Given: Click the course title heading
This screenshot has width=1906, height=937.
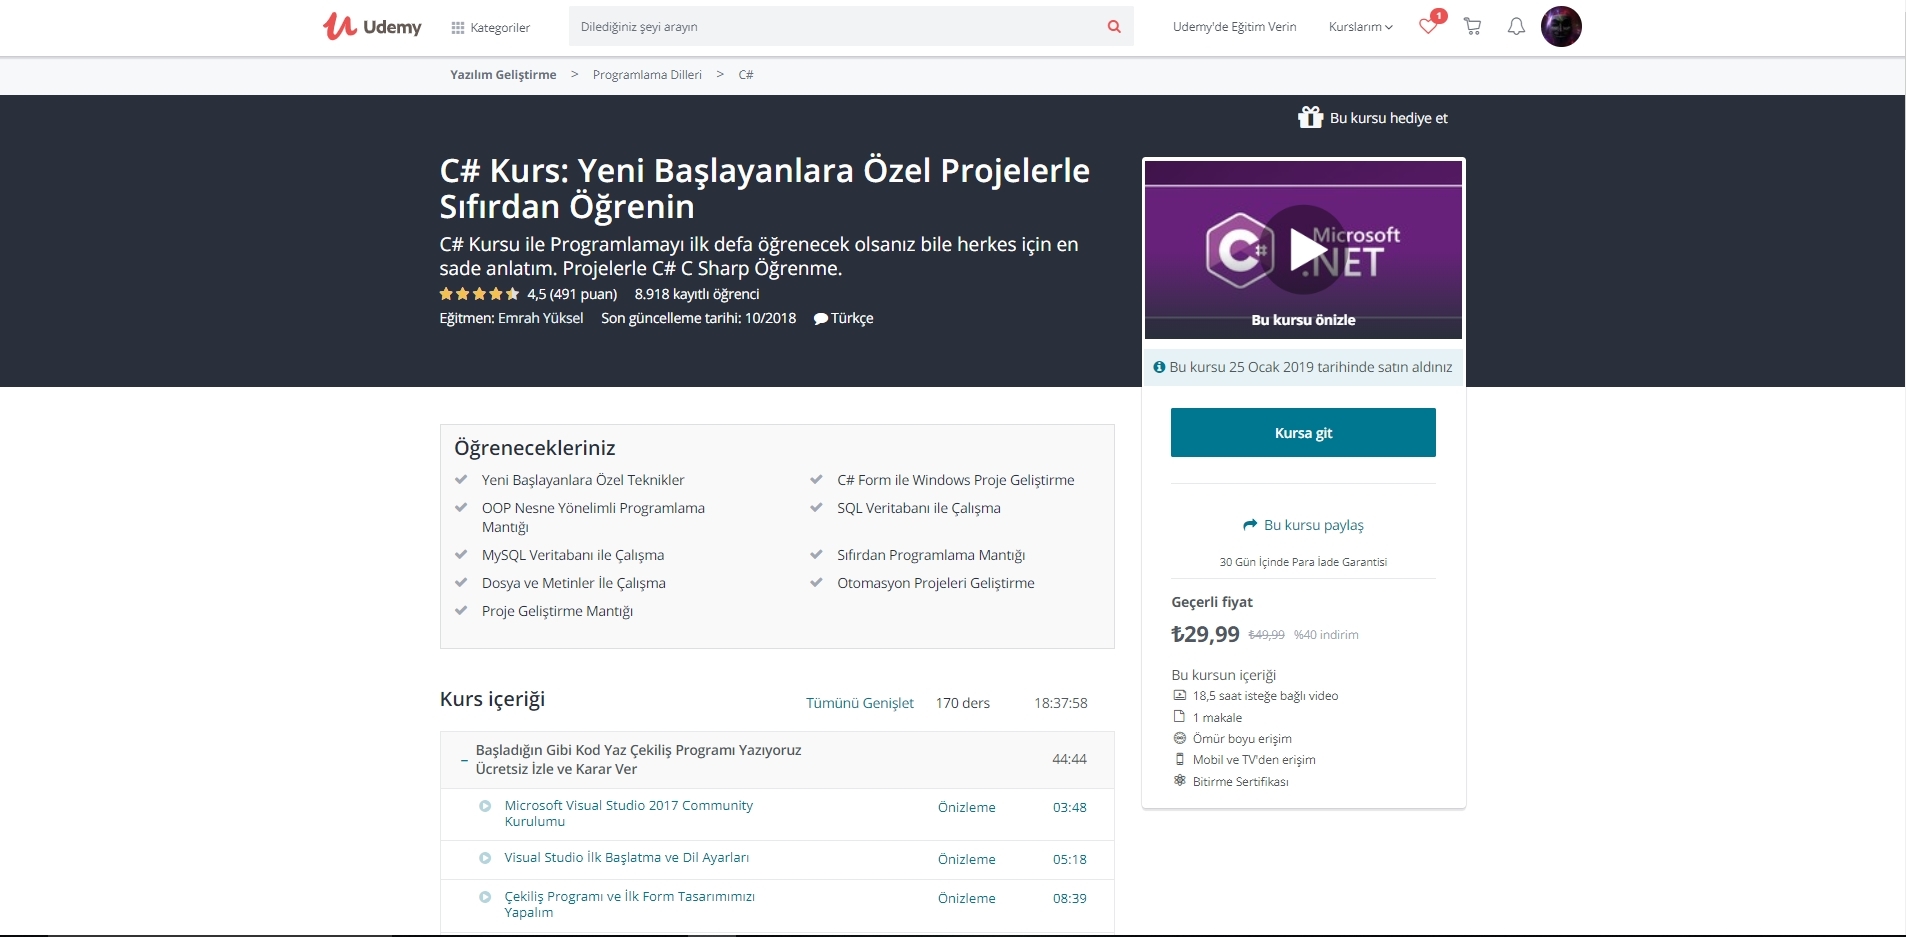Looking at the screenshot, I should (764, 188).
